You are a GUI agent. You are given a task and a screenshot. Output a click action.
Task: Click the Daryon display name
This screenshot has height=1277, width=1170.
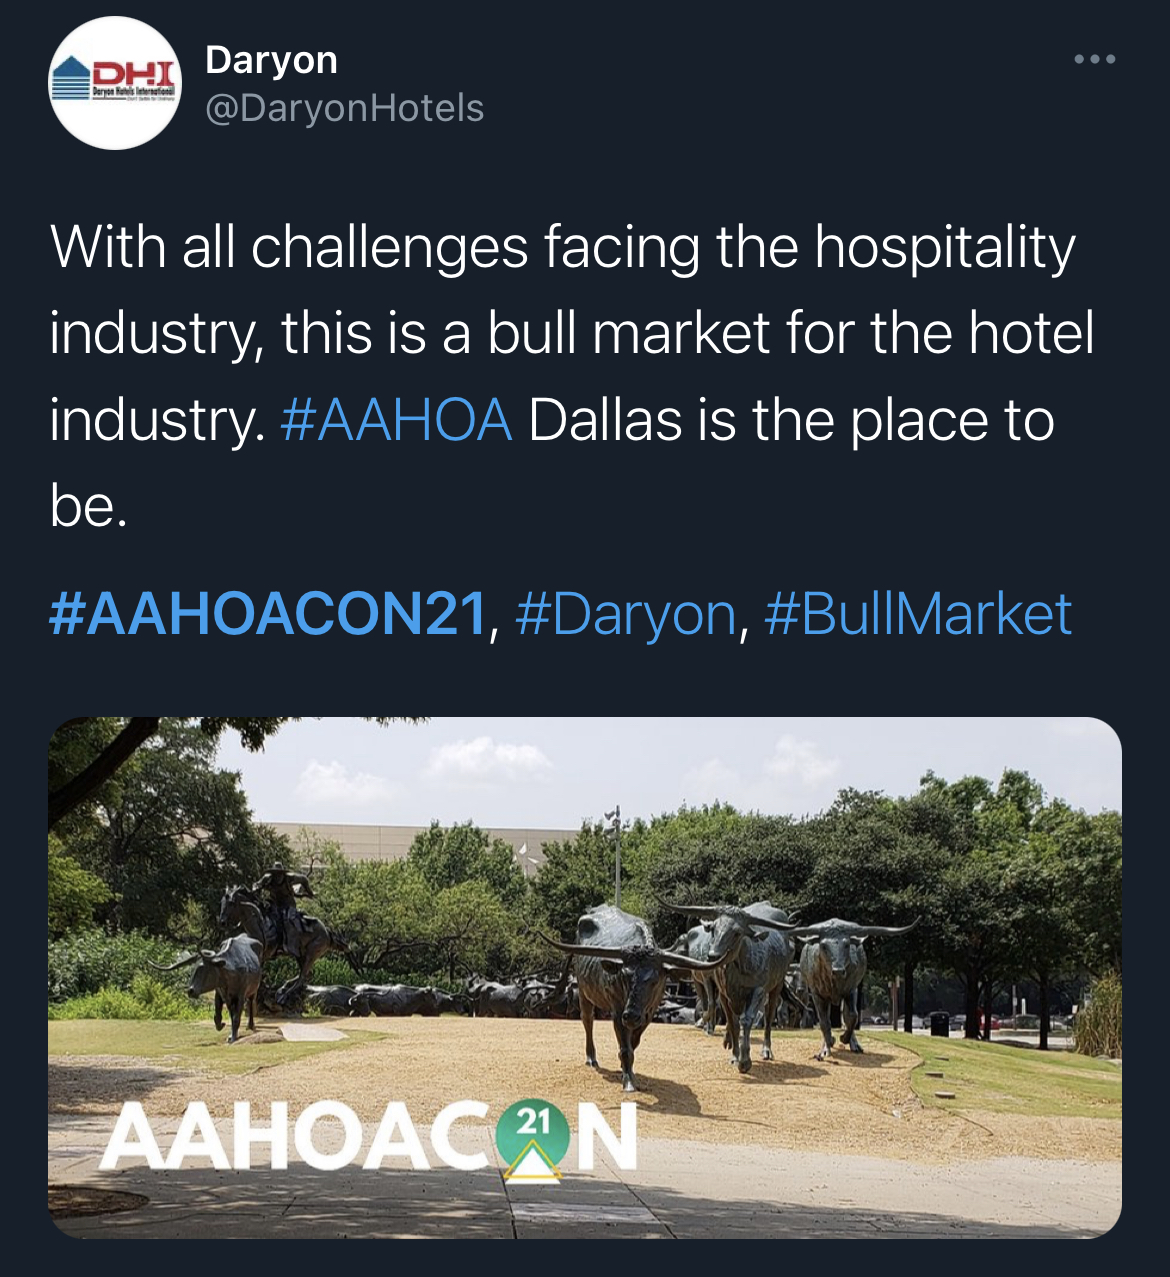point(271,60)
